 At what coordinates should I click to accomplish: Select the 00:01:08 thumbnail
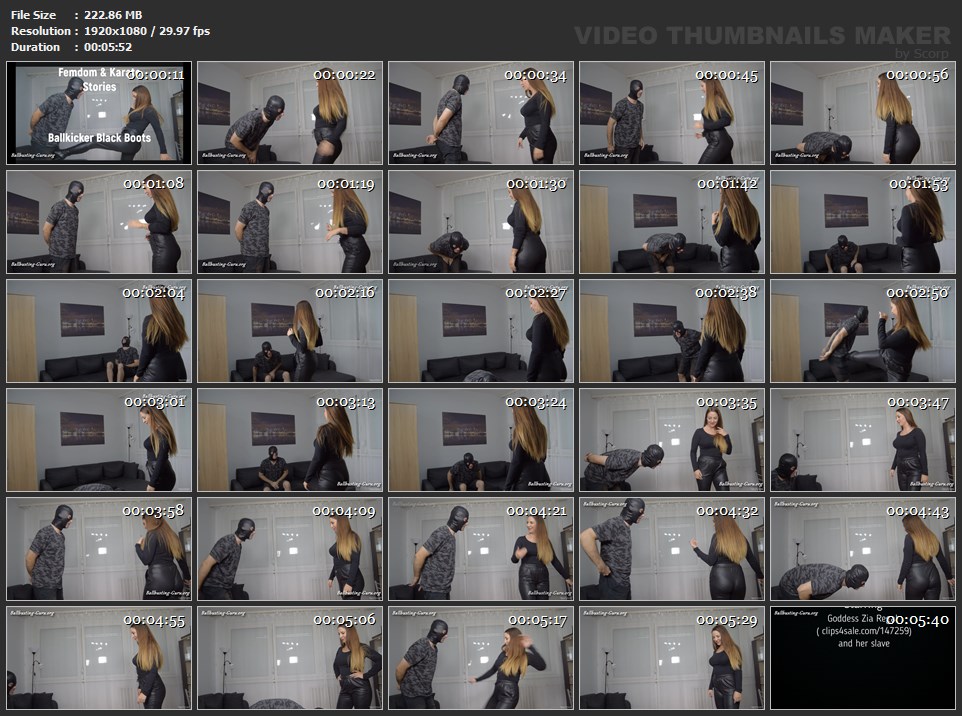pyautogui.click(x=99, y=222)
